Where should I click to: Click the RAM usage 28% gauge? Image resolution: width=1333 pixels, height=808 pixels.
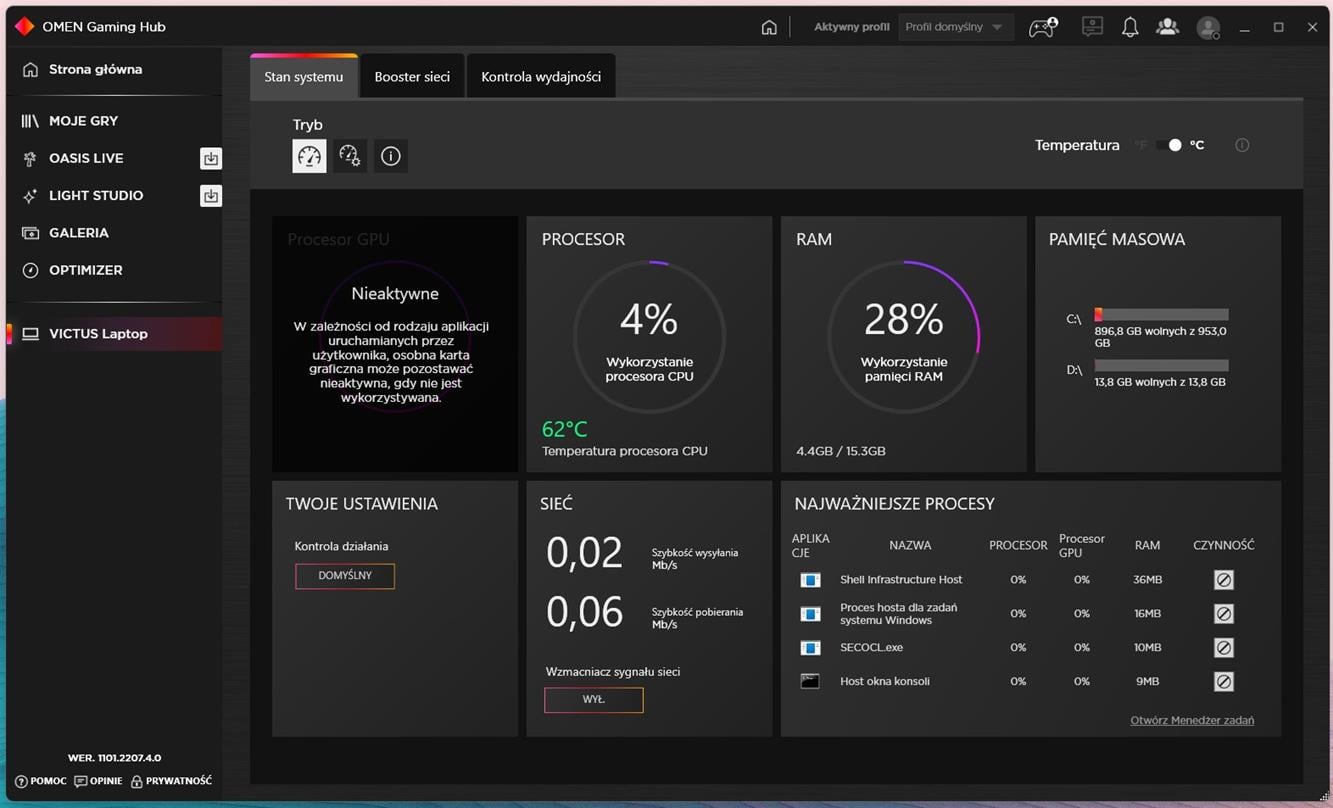point(904,337)
